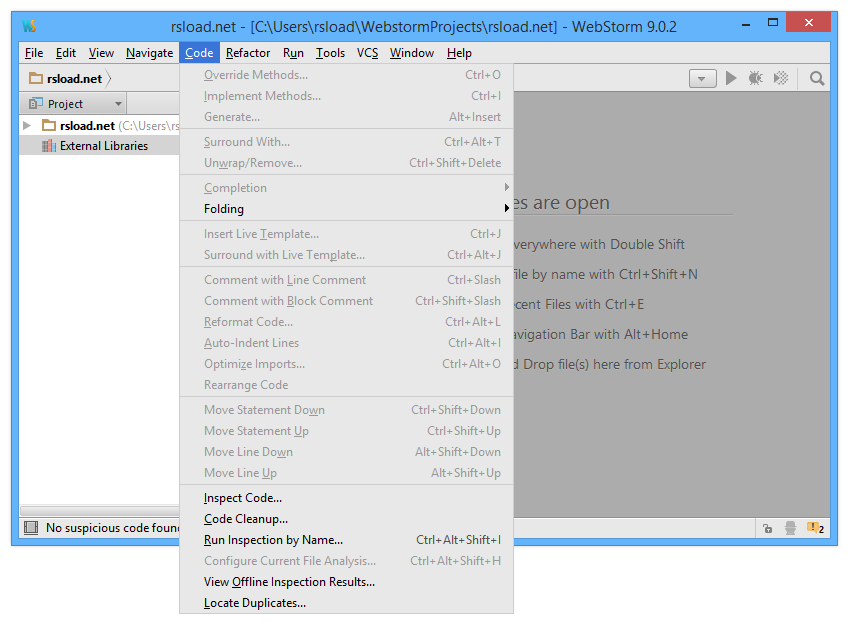This screenshot has height=635, width=852.
Task: Maximize the WebStorm window
Action: [x=773, y=23]
